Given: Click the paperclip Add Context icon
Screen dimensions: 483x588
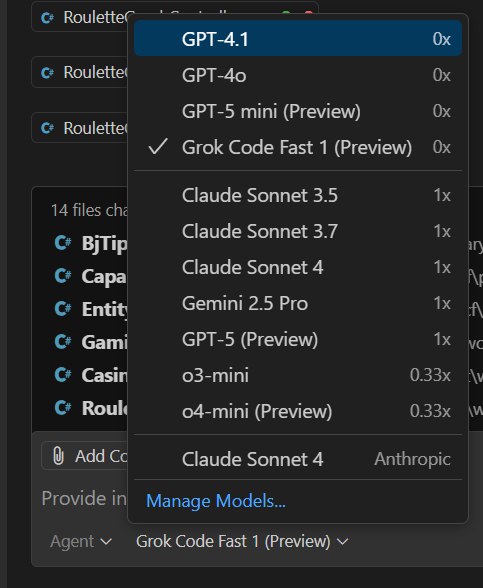Looking at the screenshot, I should coord(58,456).
